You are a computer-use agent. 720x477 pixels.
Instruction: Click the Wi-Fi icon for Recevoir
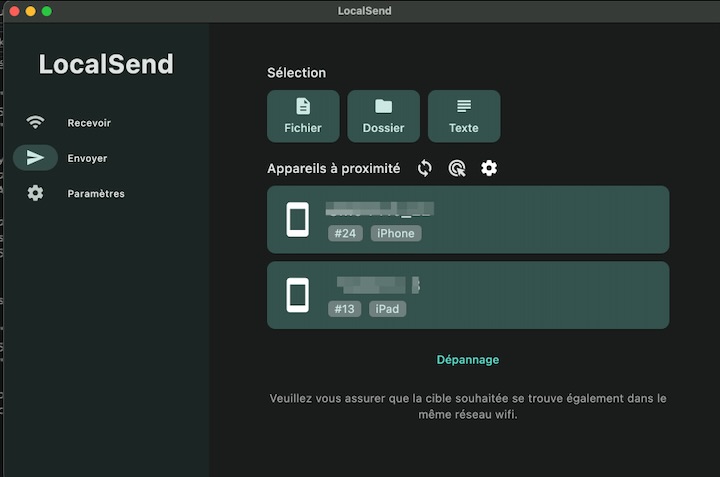[x=36, y=123]
